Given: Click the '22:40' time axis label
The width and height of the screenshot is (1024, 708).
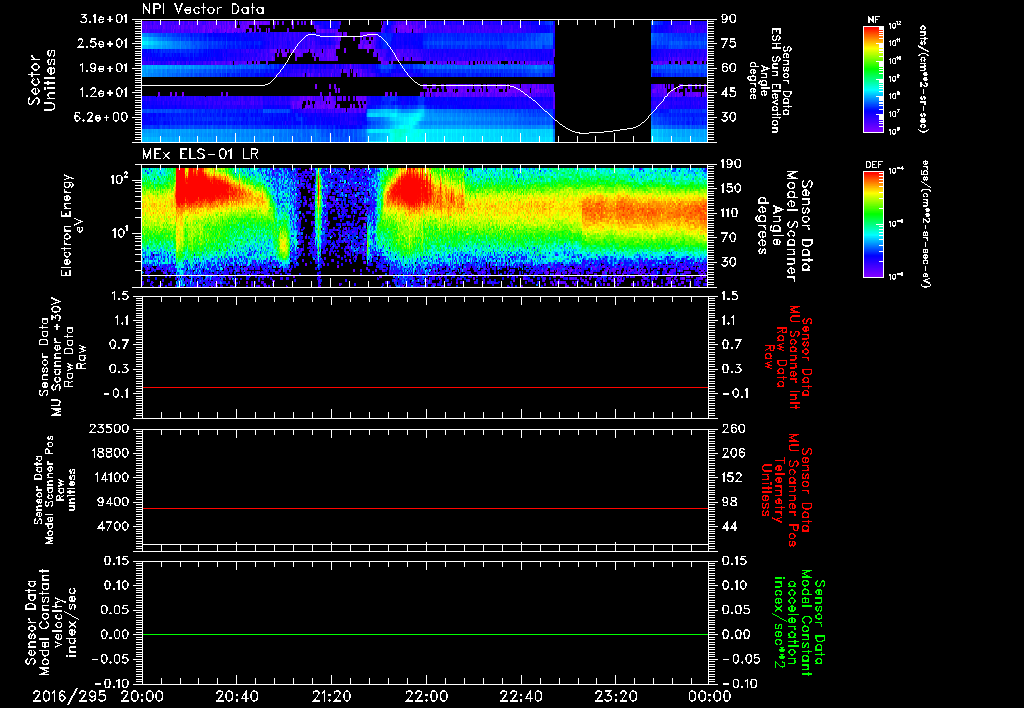Looking at the screenshot, I should click(520, 696).
